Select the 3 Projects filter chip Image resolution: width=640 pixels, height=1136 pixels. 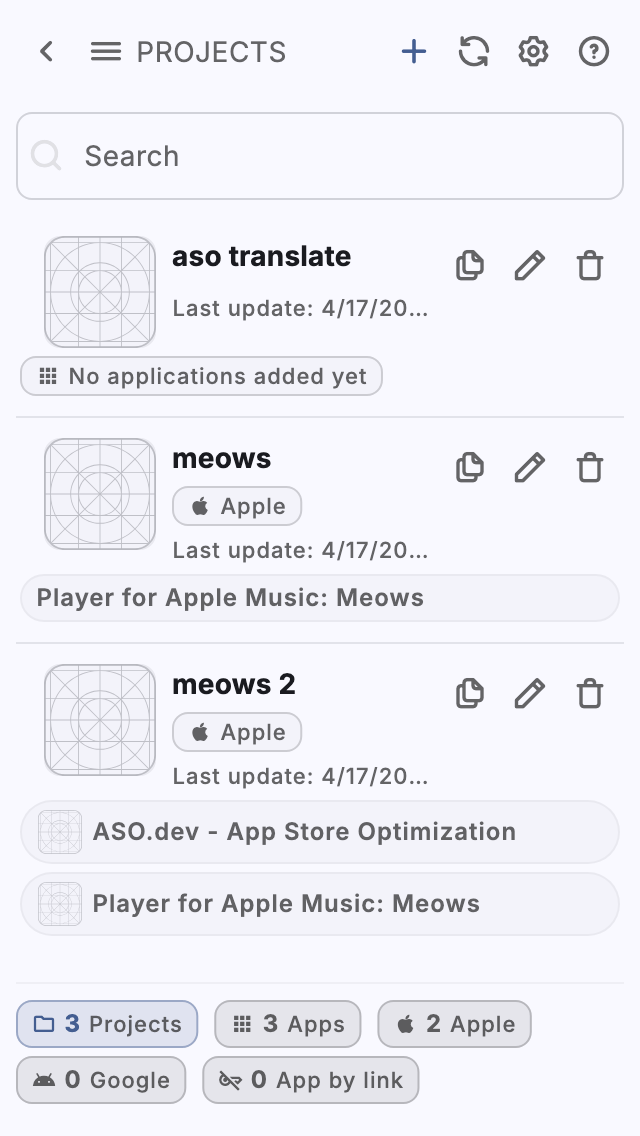point(107,1024)
